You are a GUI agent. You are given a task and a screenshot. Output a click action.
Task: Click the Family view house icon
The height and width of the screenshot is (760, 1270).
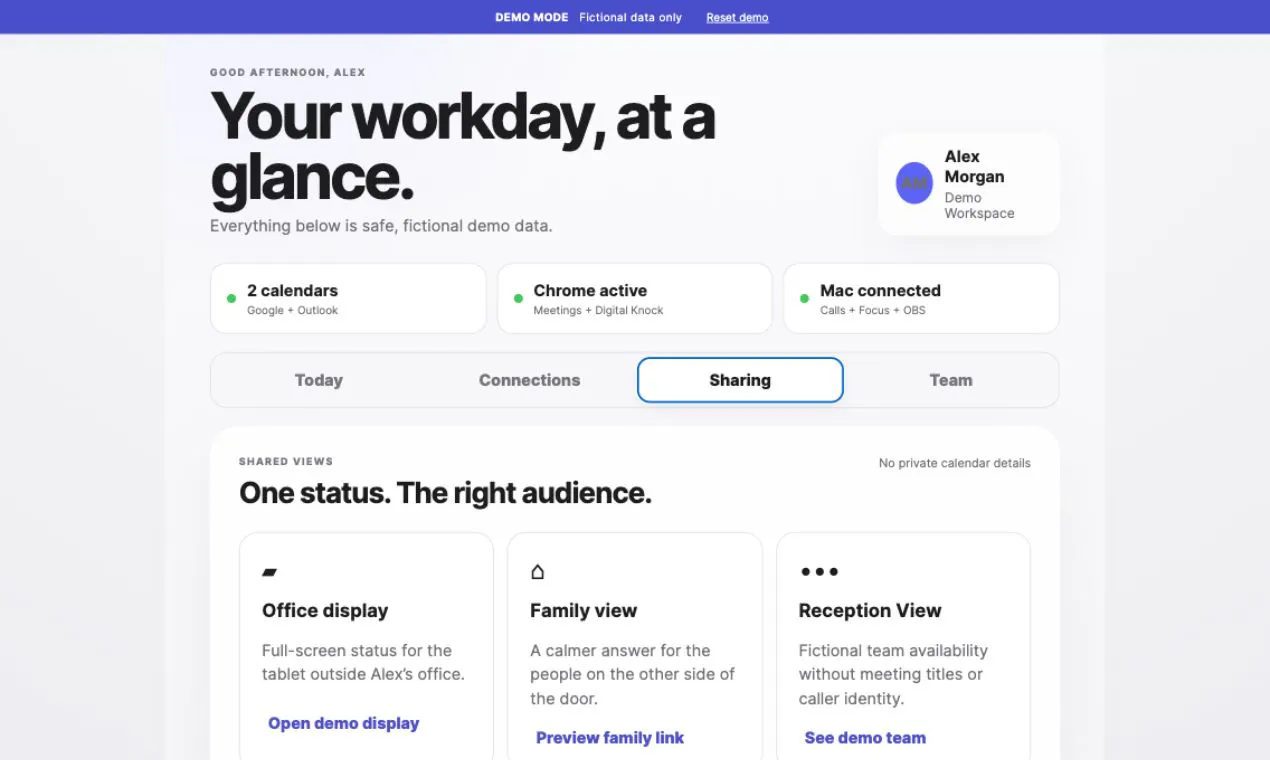coord(538,572)
